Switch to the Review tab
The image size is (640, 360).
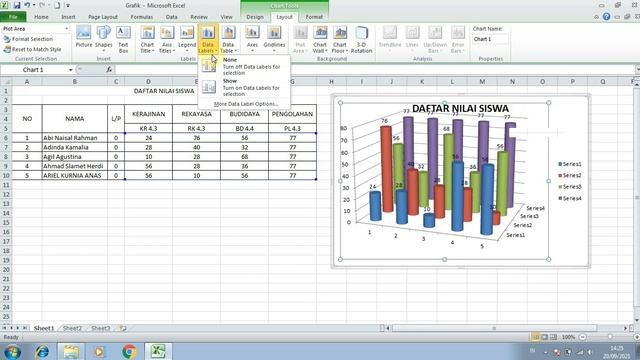click(199, 17)
